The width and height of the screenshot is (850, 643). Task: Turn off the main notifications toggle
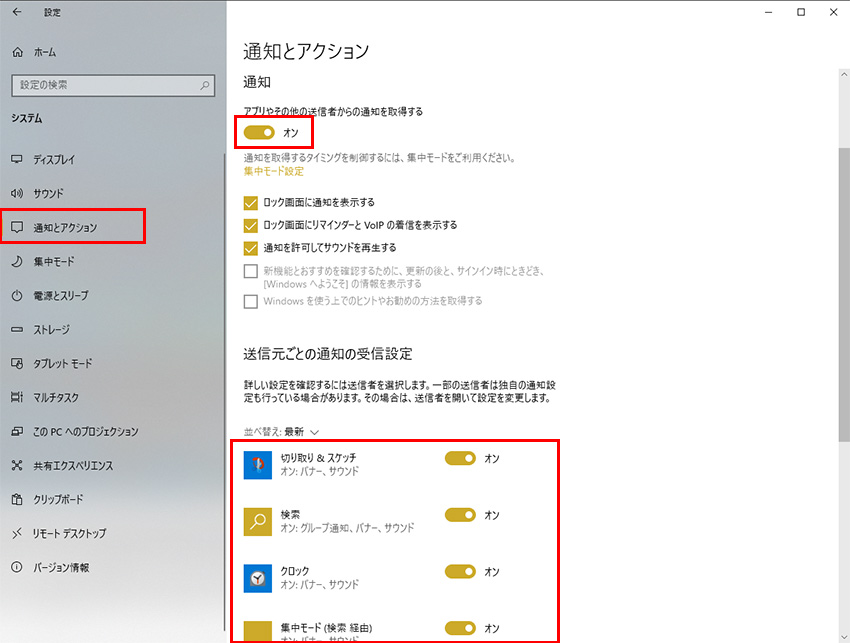(260, 132)
